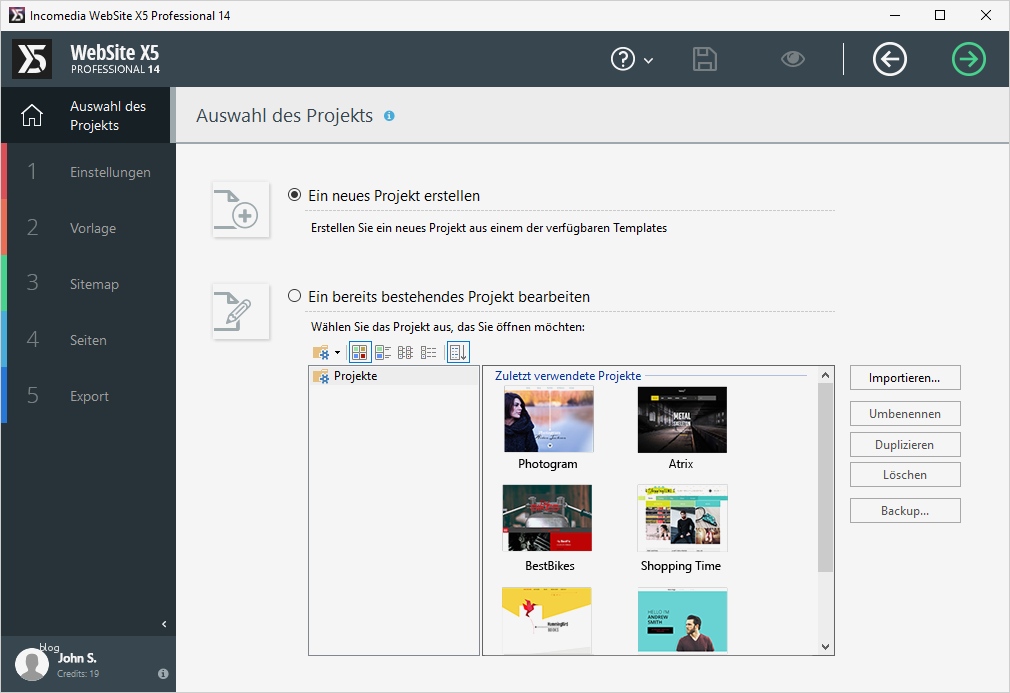Switch to list view
Image resolution: width=1010 pixels, height=693 pixels.
[428, 352]
